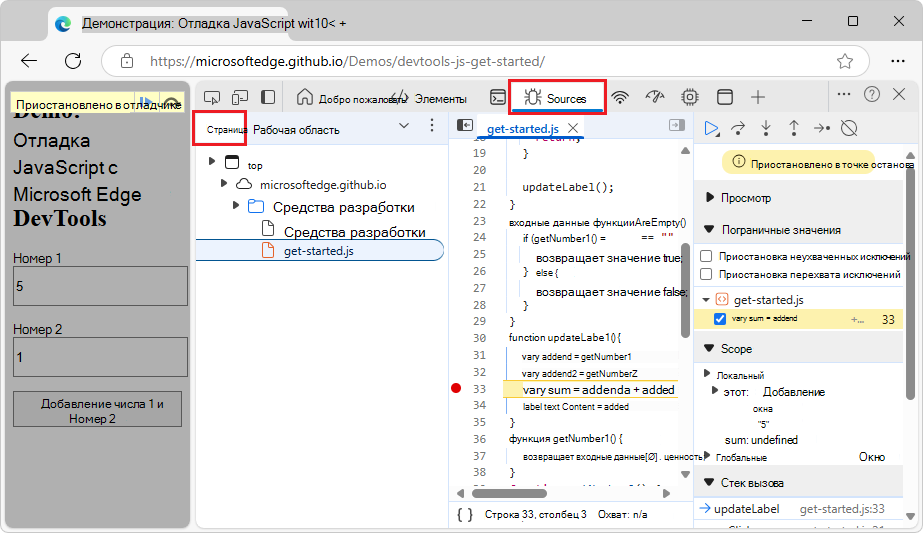Screen dimensions: 923x533
Task: Toggle device emulation mode
Action: tap(240, 97)
